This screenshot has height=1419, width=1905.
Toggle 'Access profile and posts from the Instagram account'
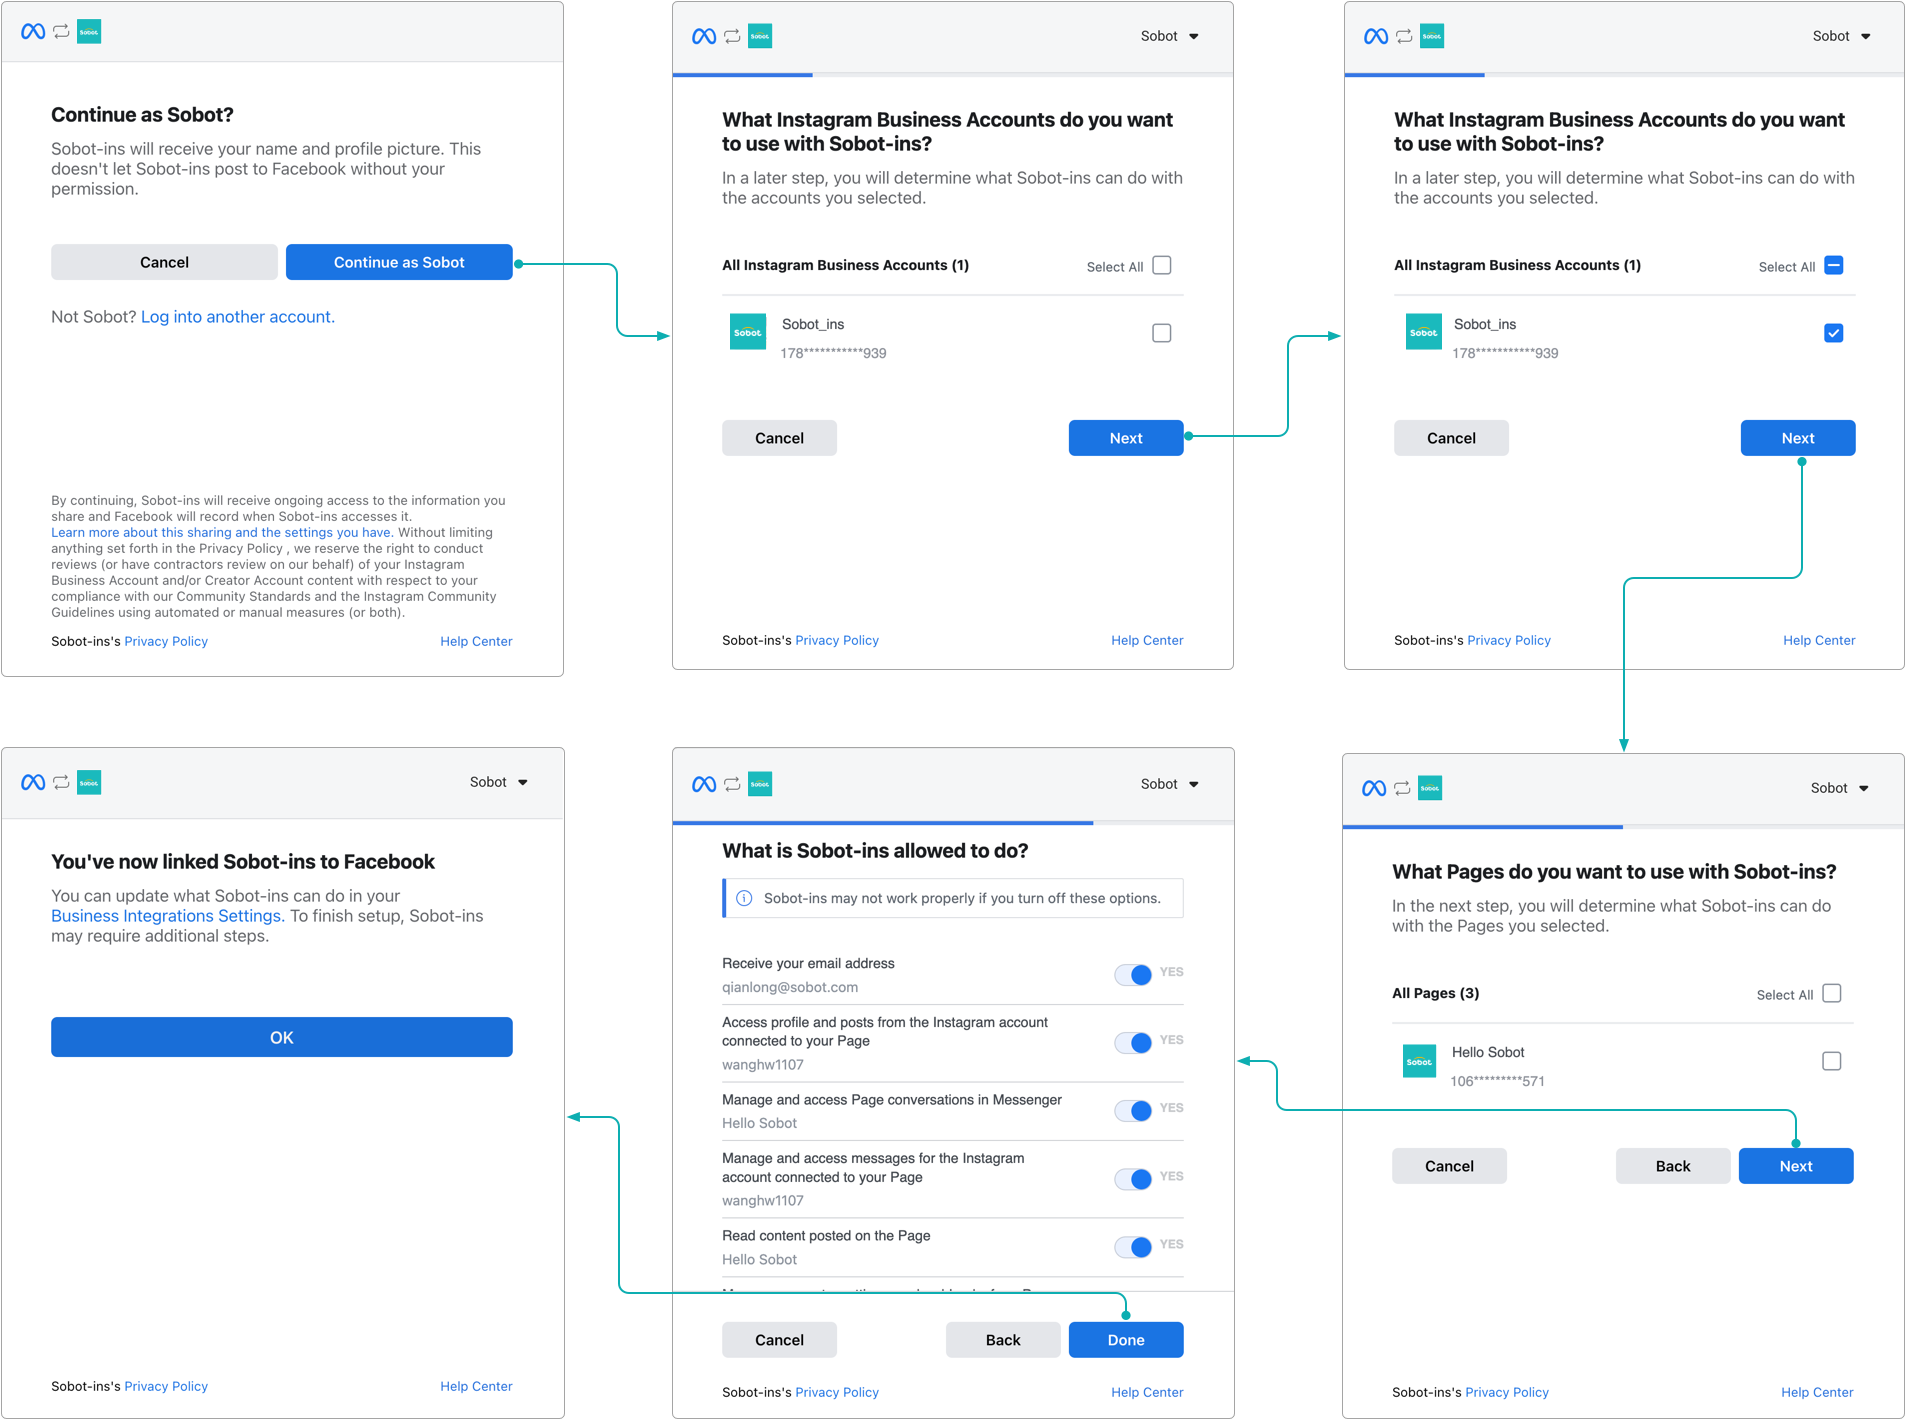[x=1133, y=1042]
